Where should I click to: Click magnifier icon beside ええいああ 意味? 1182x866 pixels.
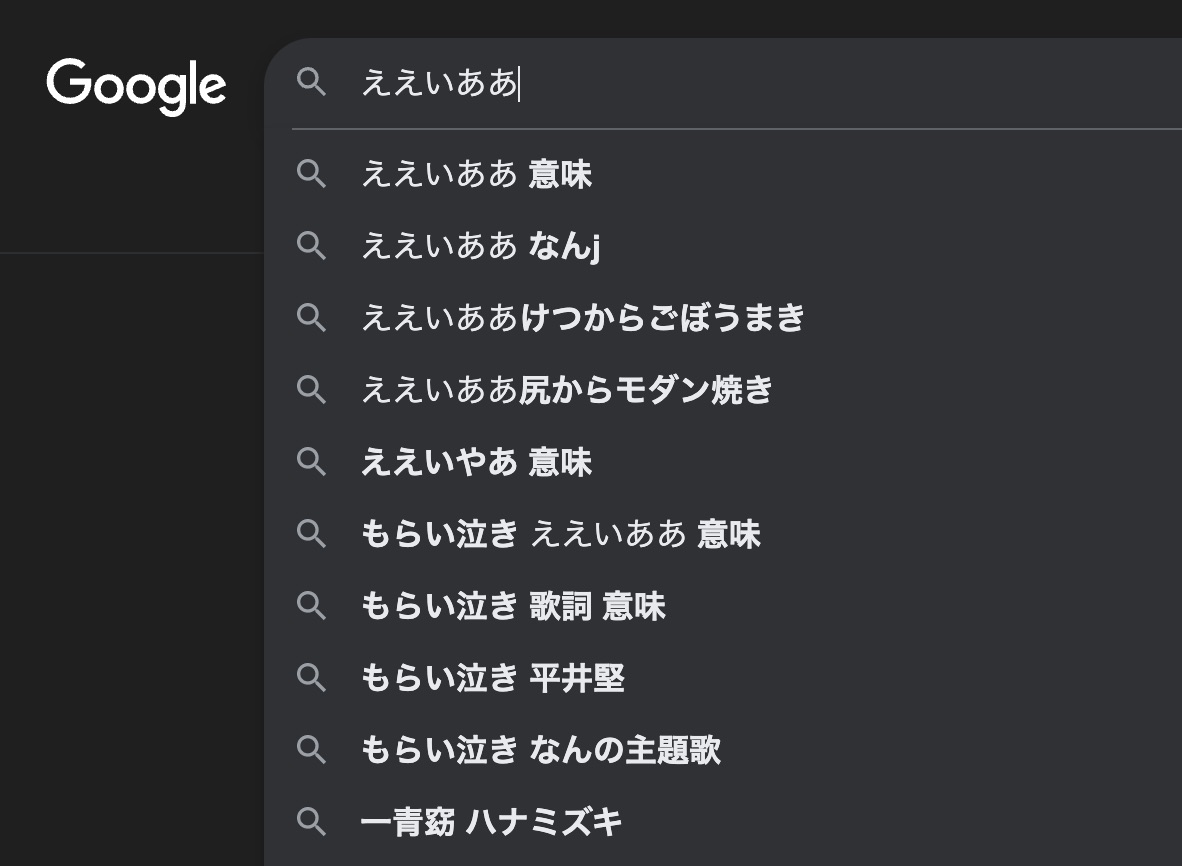[x=312, y=175]
